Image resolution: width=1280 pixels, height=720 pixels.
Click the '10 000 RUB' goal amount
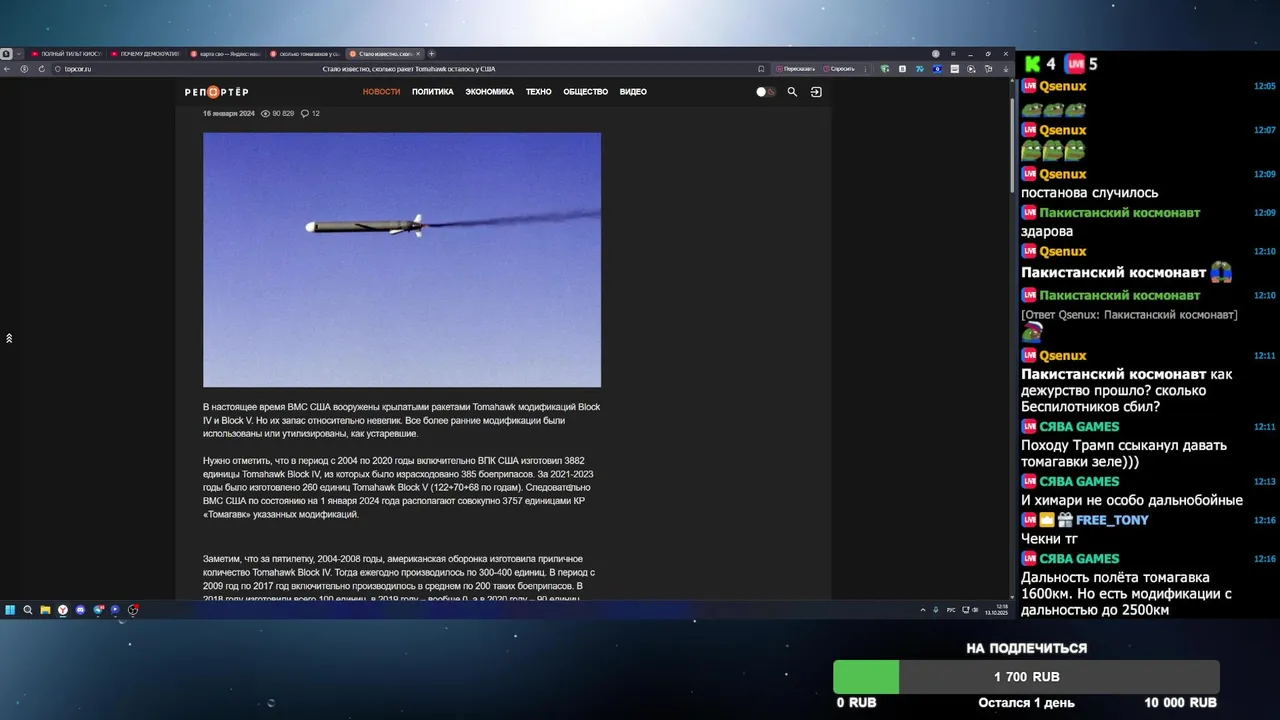pyautogui.click(x=1180, y=703)
